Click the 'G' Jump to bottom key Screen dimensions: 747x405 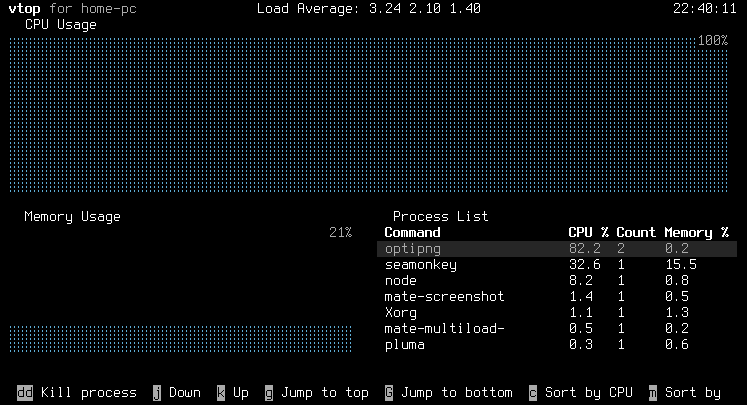[389, 393]
